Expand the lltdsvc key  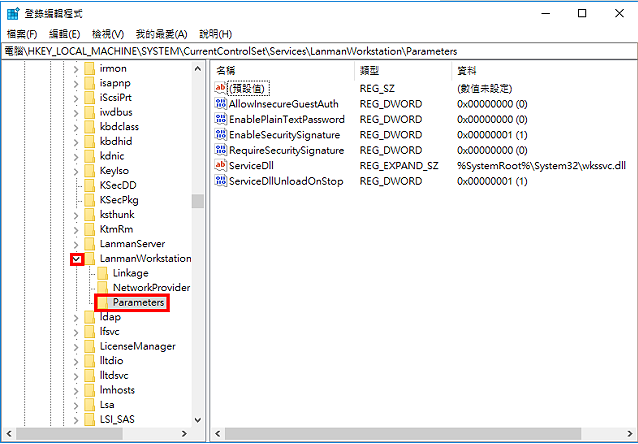coord(76,376)
